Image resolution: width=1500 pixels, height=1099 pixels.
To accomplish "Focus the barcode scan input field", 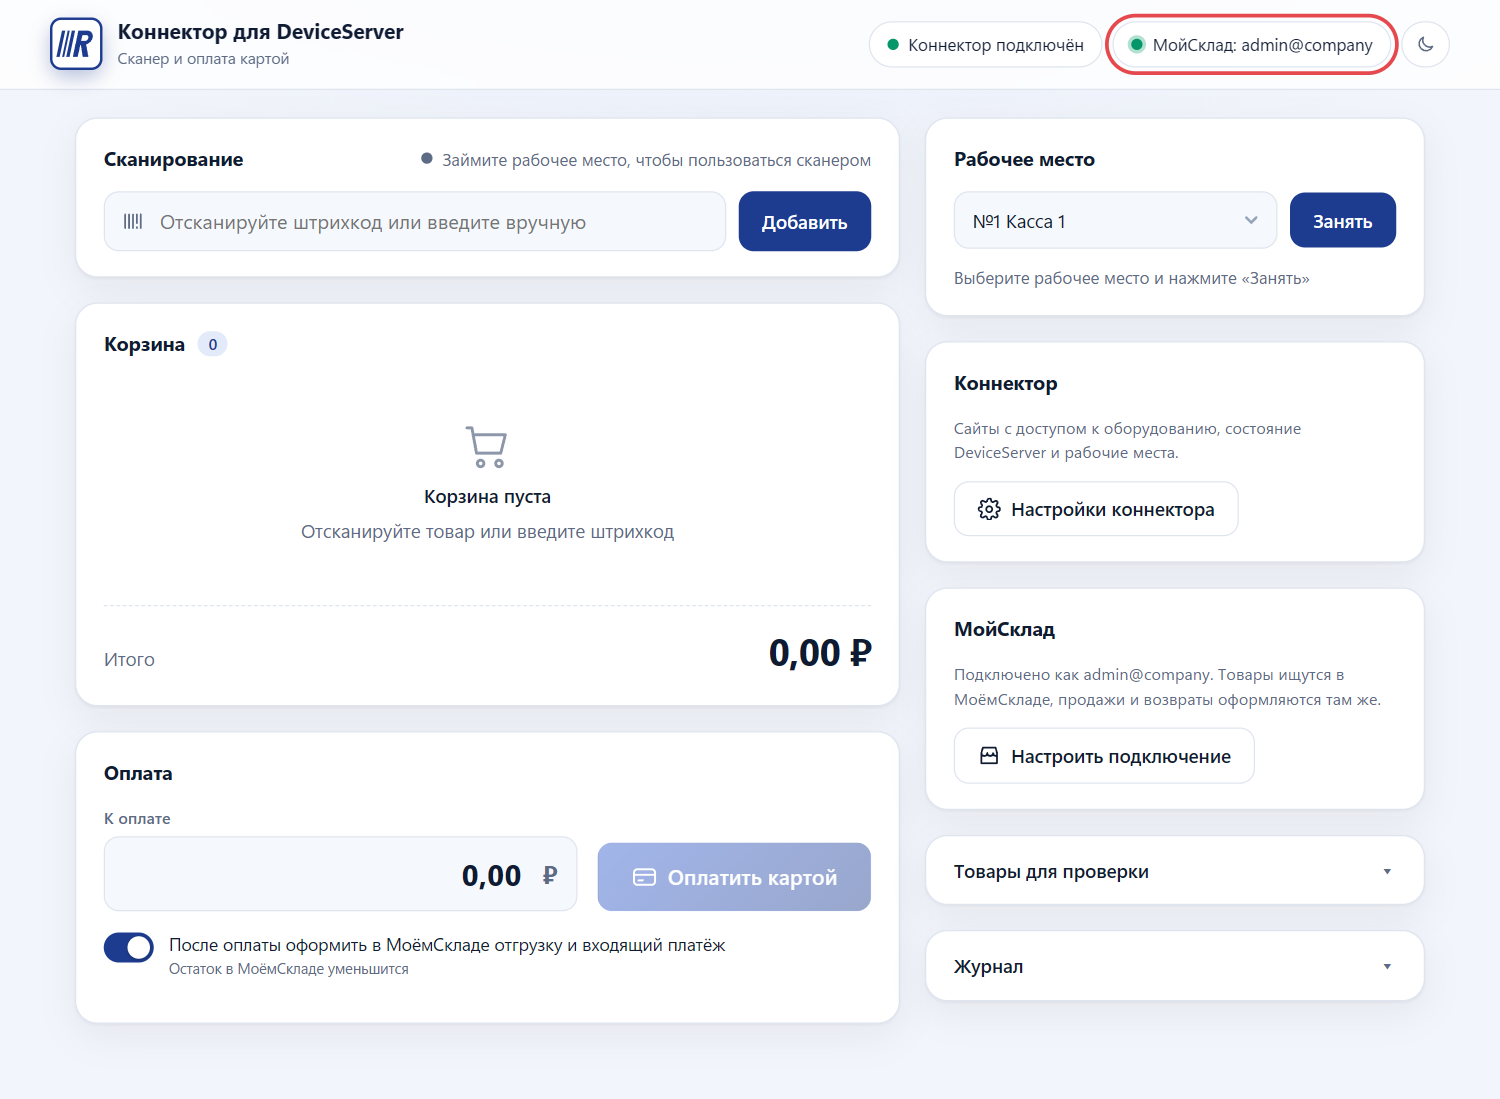I will 415,222.
